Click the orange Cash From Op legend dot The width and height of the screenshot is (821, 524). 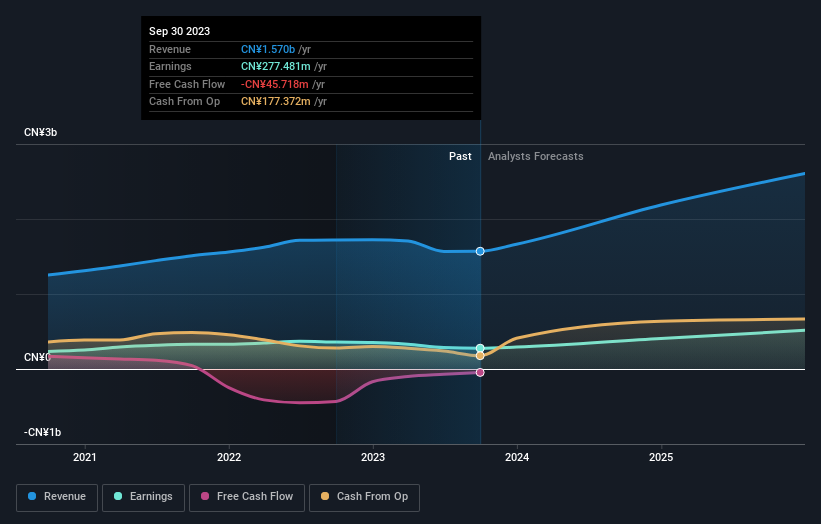click(325, 496)
